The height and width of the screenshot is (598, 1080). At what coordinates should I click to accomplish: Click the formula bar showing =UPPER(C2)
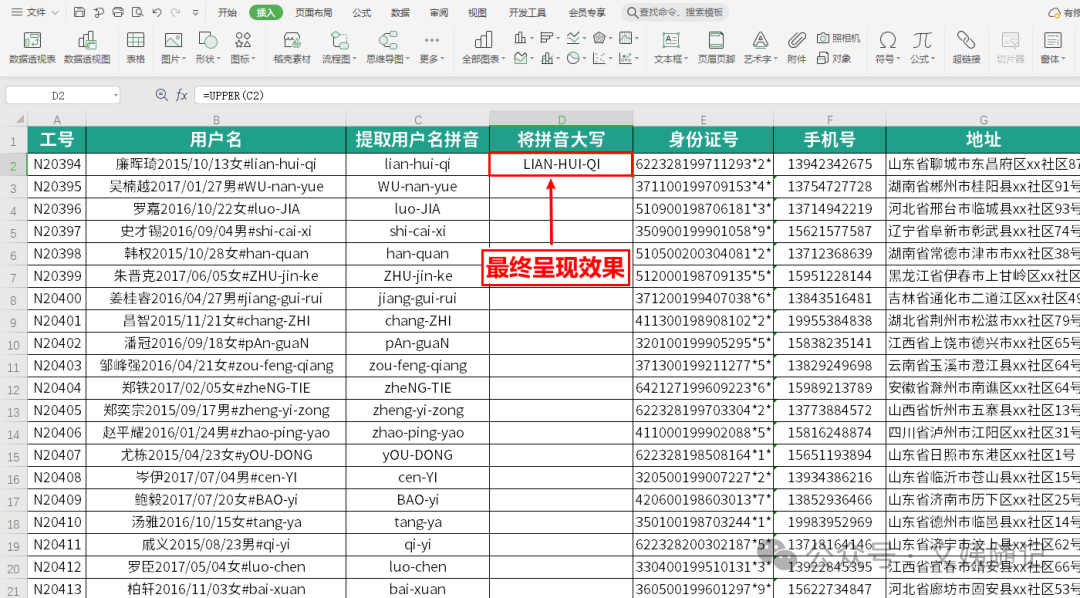coord(637,95)
